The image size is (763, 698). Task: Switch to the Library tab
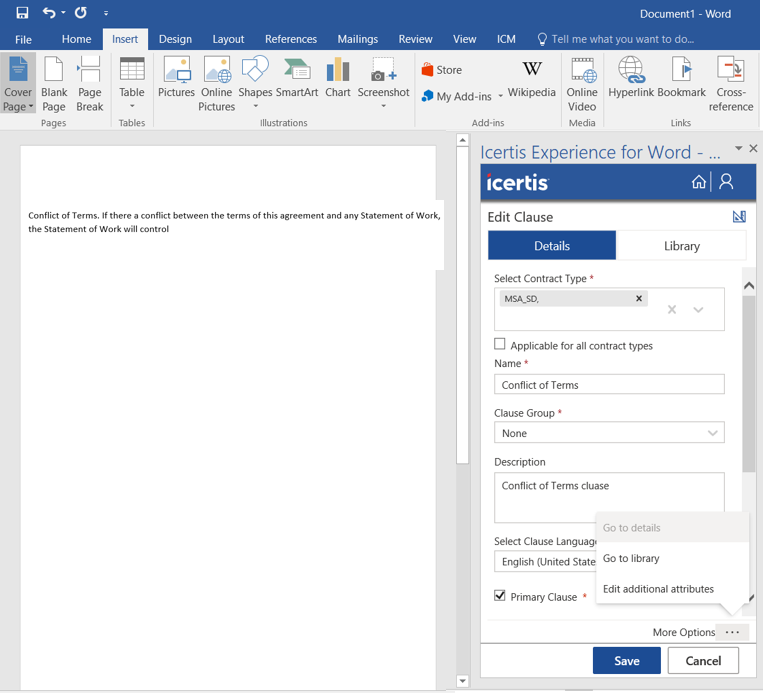tap(681, 246)
